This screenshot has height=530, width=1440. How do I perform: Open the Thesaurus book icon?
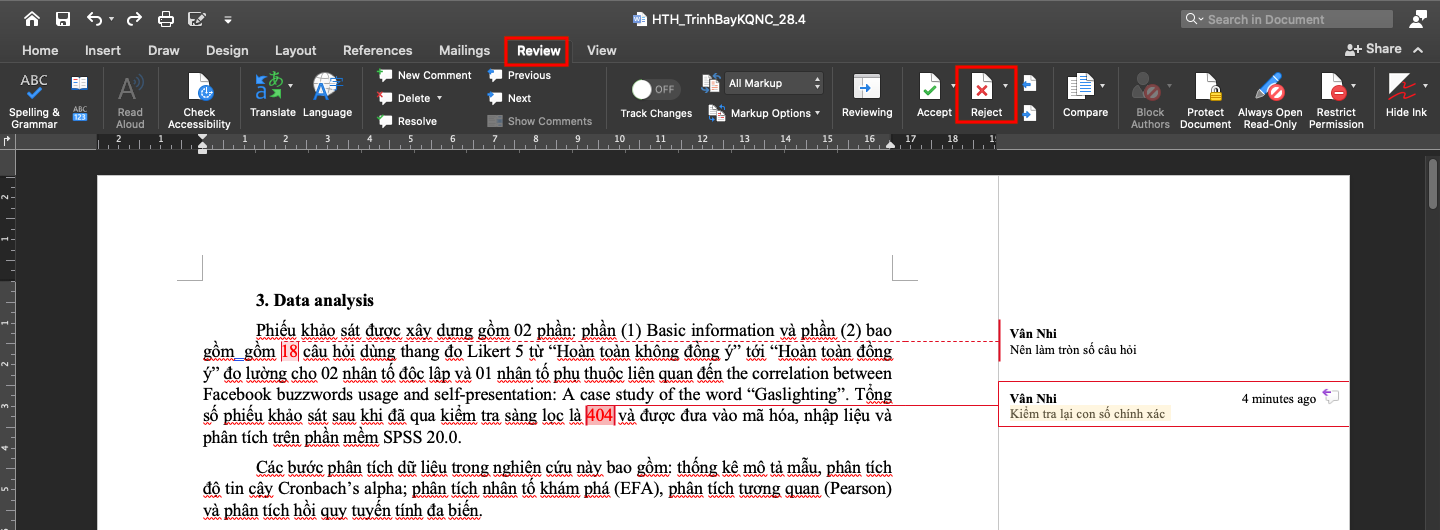pos(79,83)
